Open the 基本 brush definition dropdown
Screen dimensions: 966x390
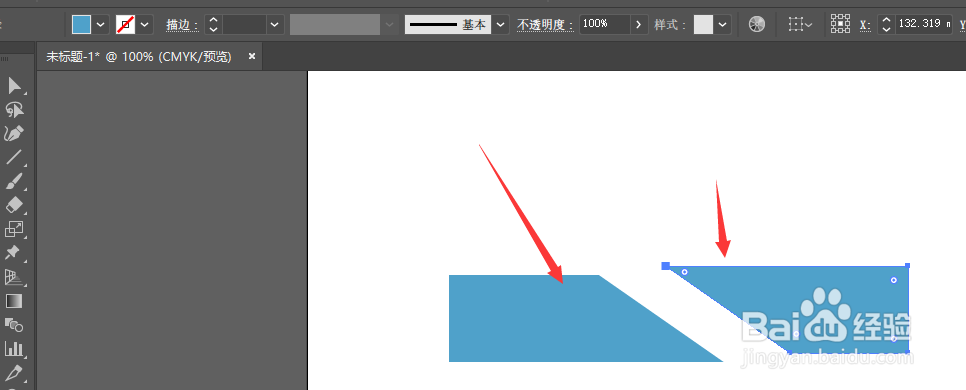coord(500,25)
